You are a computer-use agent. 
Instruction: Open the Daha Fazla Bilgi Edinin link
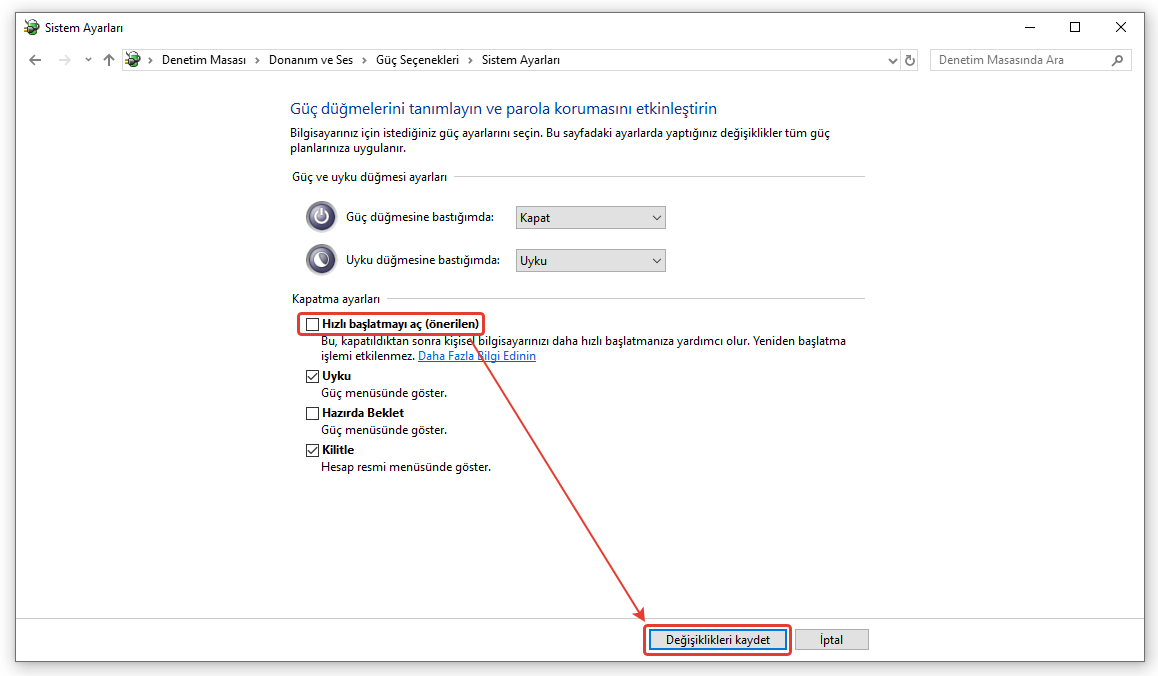[x=476, y=356]
